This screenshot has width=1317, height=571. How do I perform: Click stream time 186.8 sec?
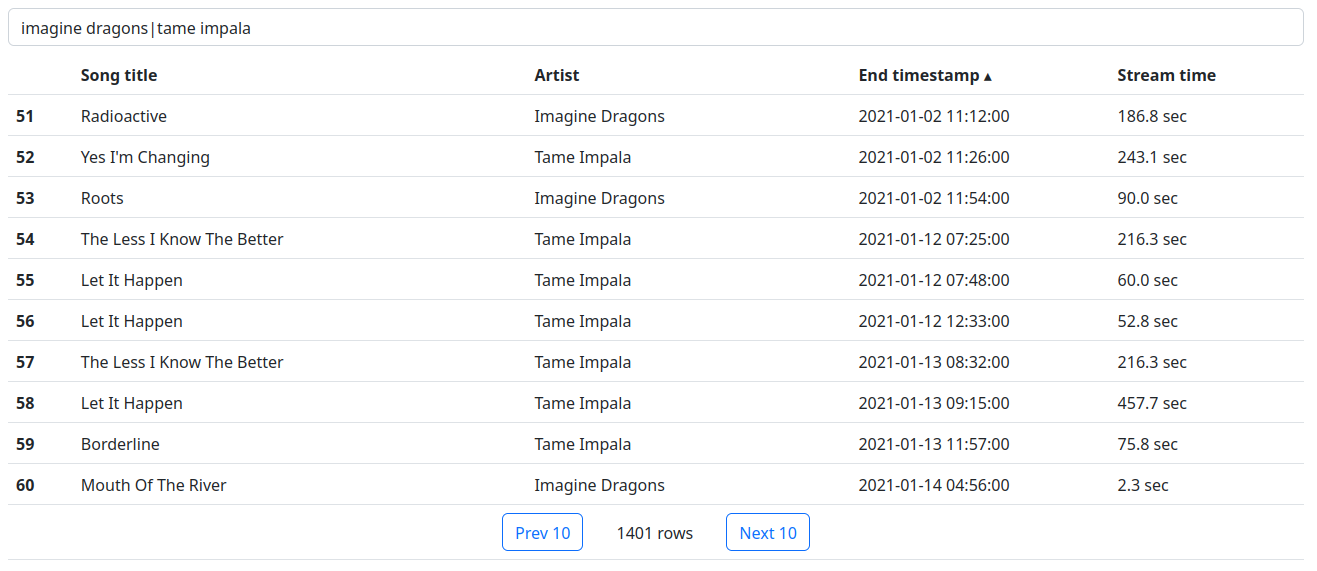point(1152,116)
